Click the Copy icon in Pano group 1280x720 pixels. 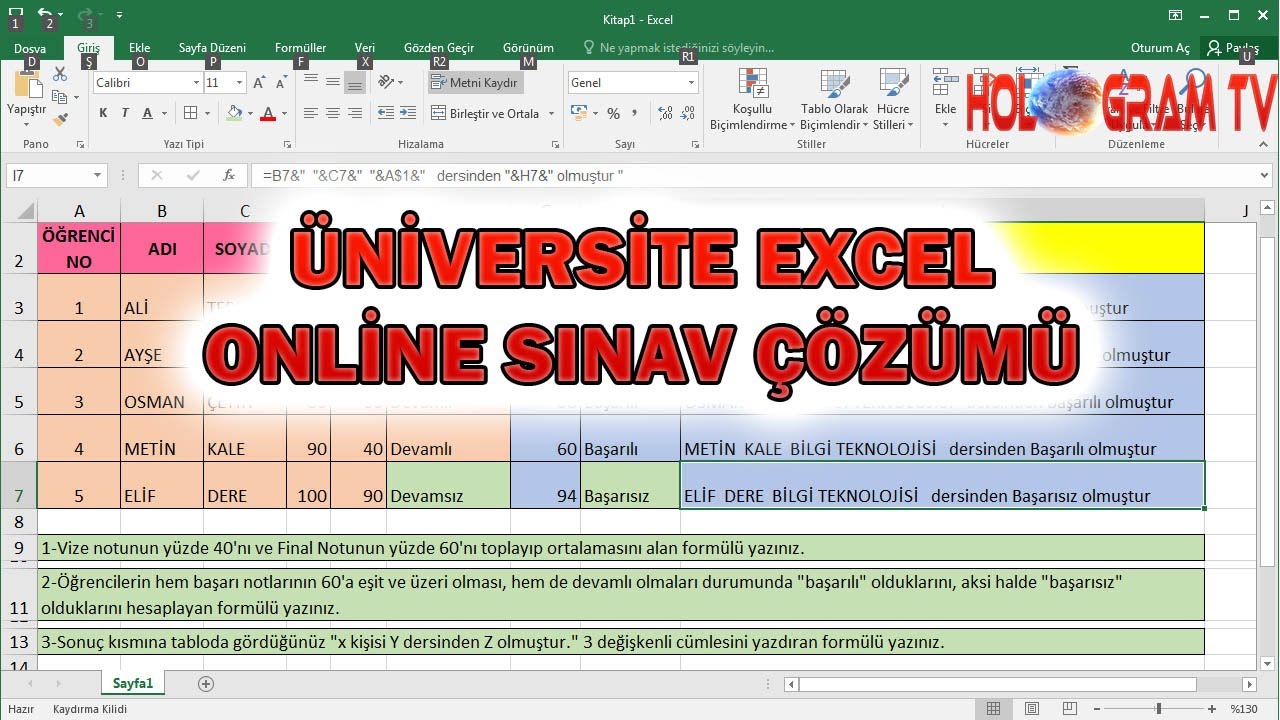tap(60, 97)
